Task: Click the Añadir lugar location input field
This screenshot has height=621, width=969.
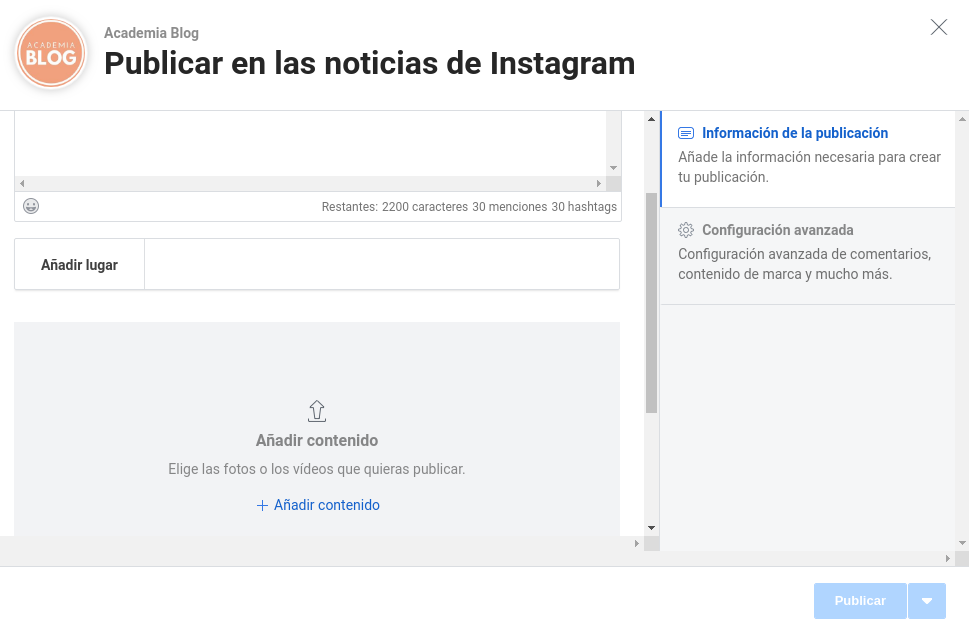Action: click(382, 264)
